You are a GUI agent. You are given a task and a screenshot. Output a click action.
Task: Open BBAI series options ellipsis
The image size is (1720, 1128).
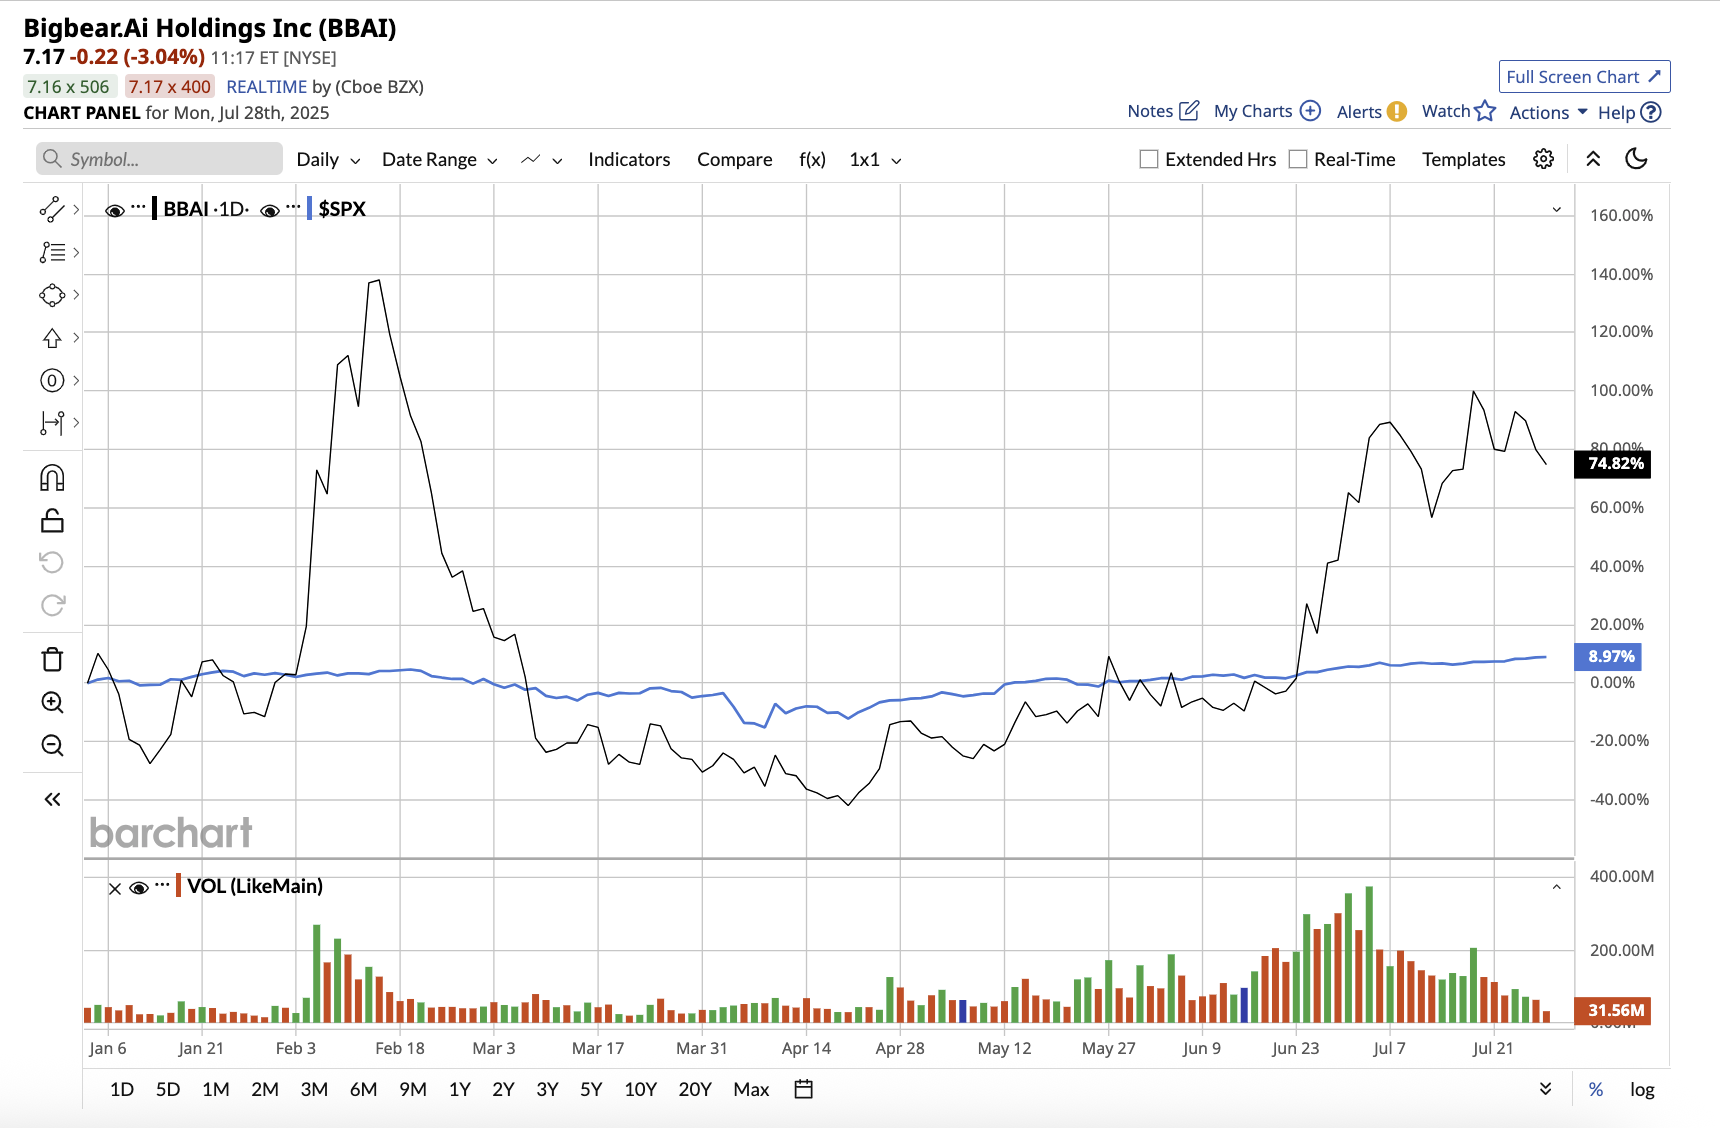[138, 207]
